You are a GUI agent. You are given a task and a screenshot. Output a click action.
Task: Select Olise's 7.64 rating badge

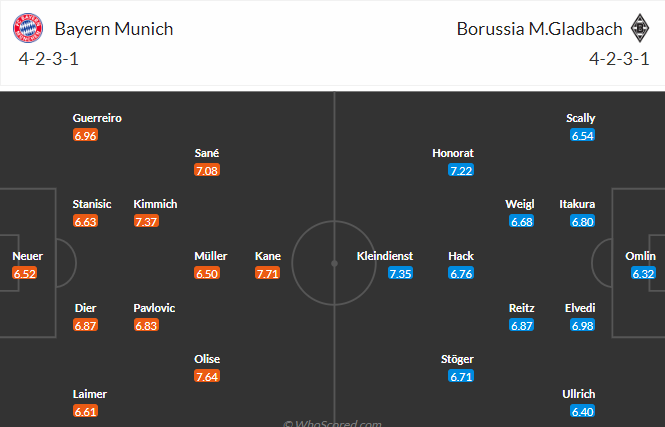(x=207, y=377)
